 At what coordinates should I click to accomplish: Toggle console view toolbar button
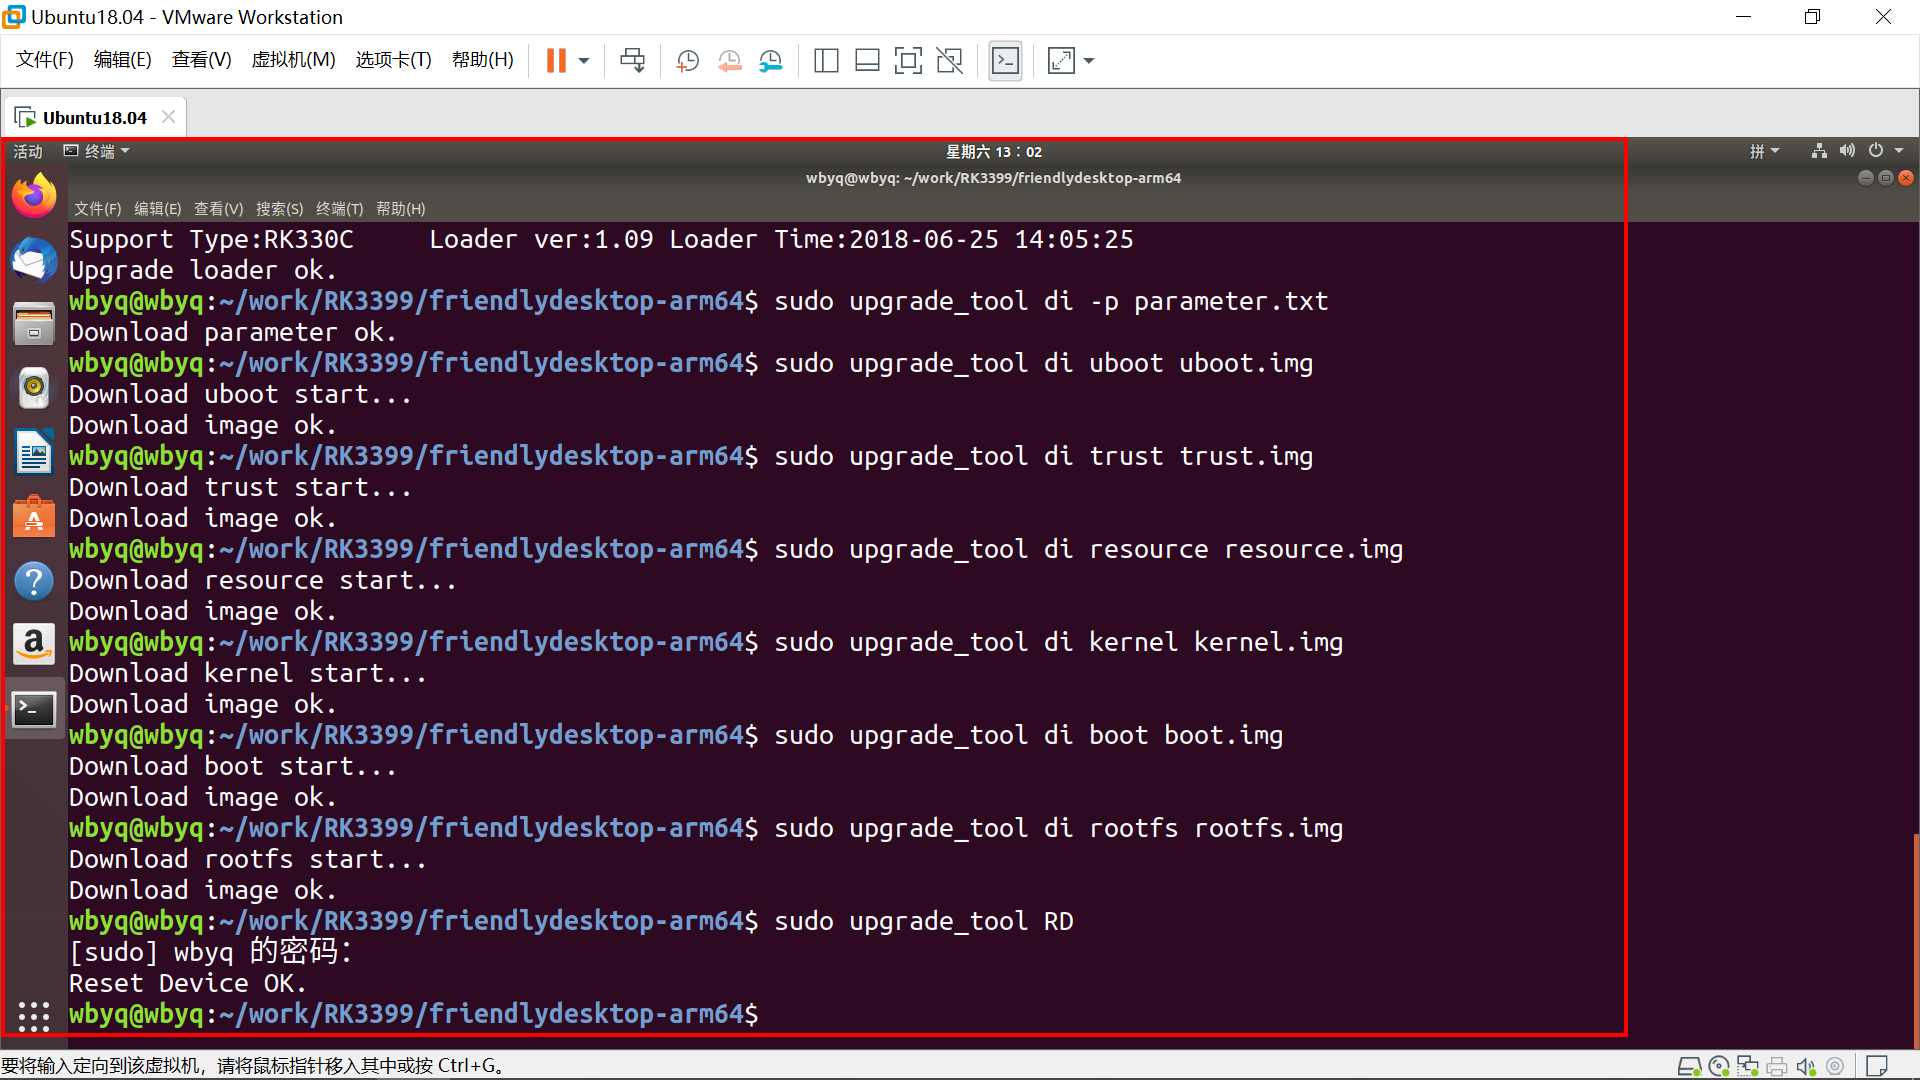click(1005, 61)
